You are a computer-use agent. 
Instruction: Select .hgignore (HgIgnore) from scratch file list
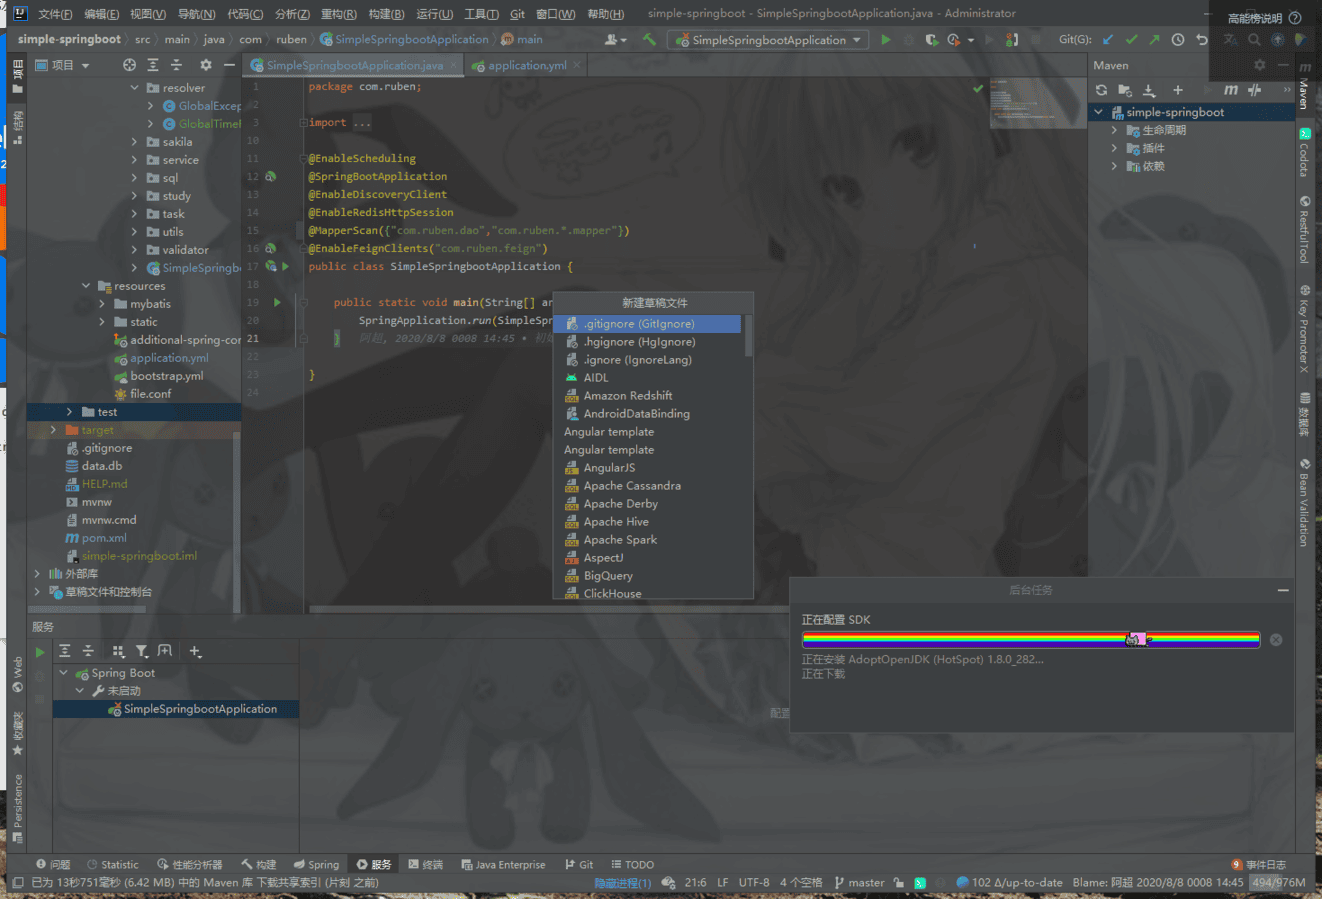tap(639, 342)
